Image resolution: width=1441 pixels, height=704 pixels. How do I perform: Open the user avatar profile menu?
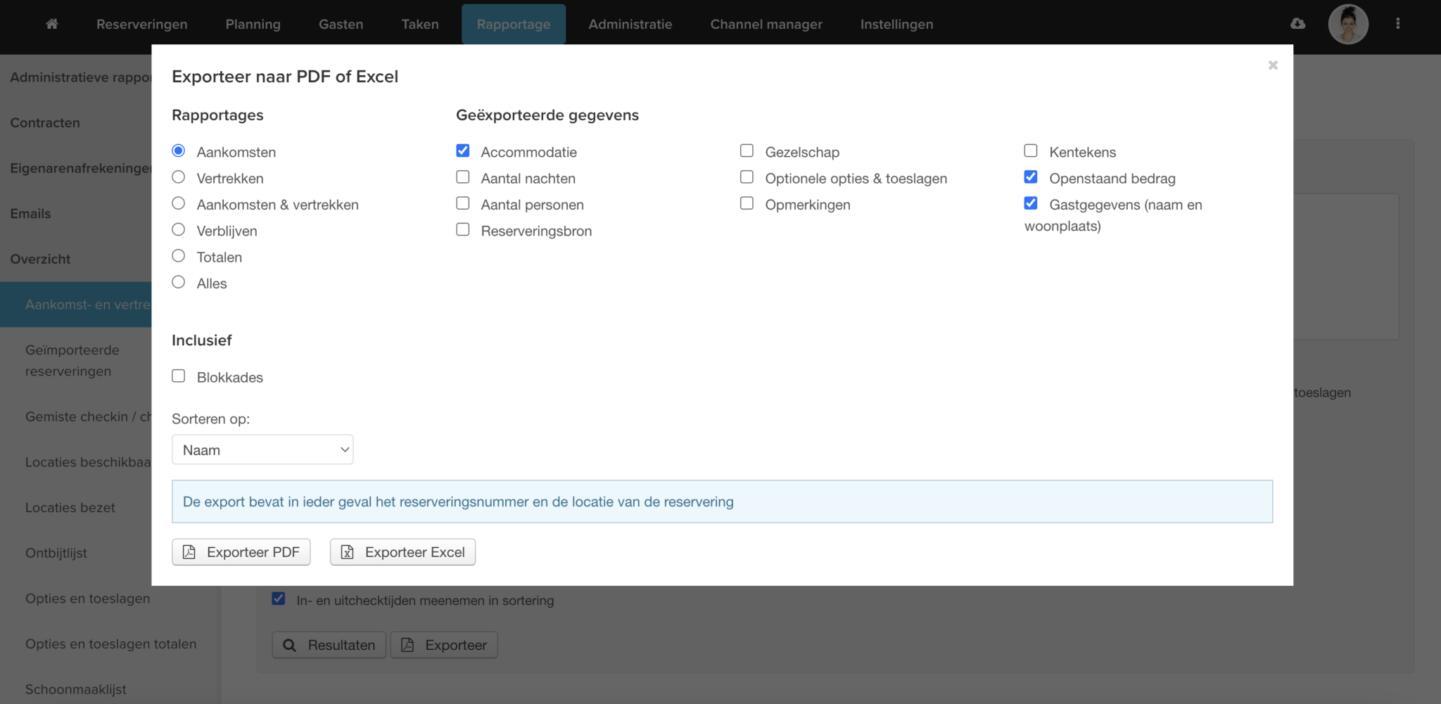click(1347, 24)
